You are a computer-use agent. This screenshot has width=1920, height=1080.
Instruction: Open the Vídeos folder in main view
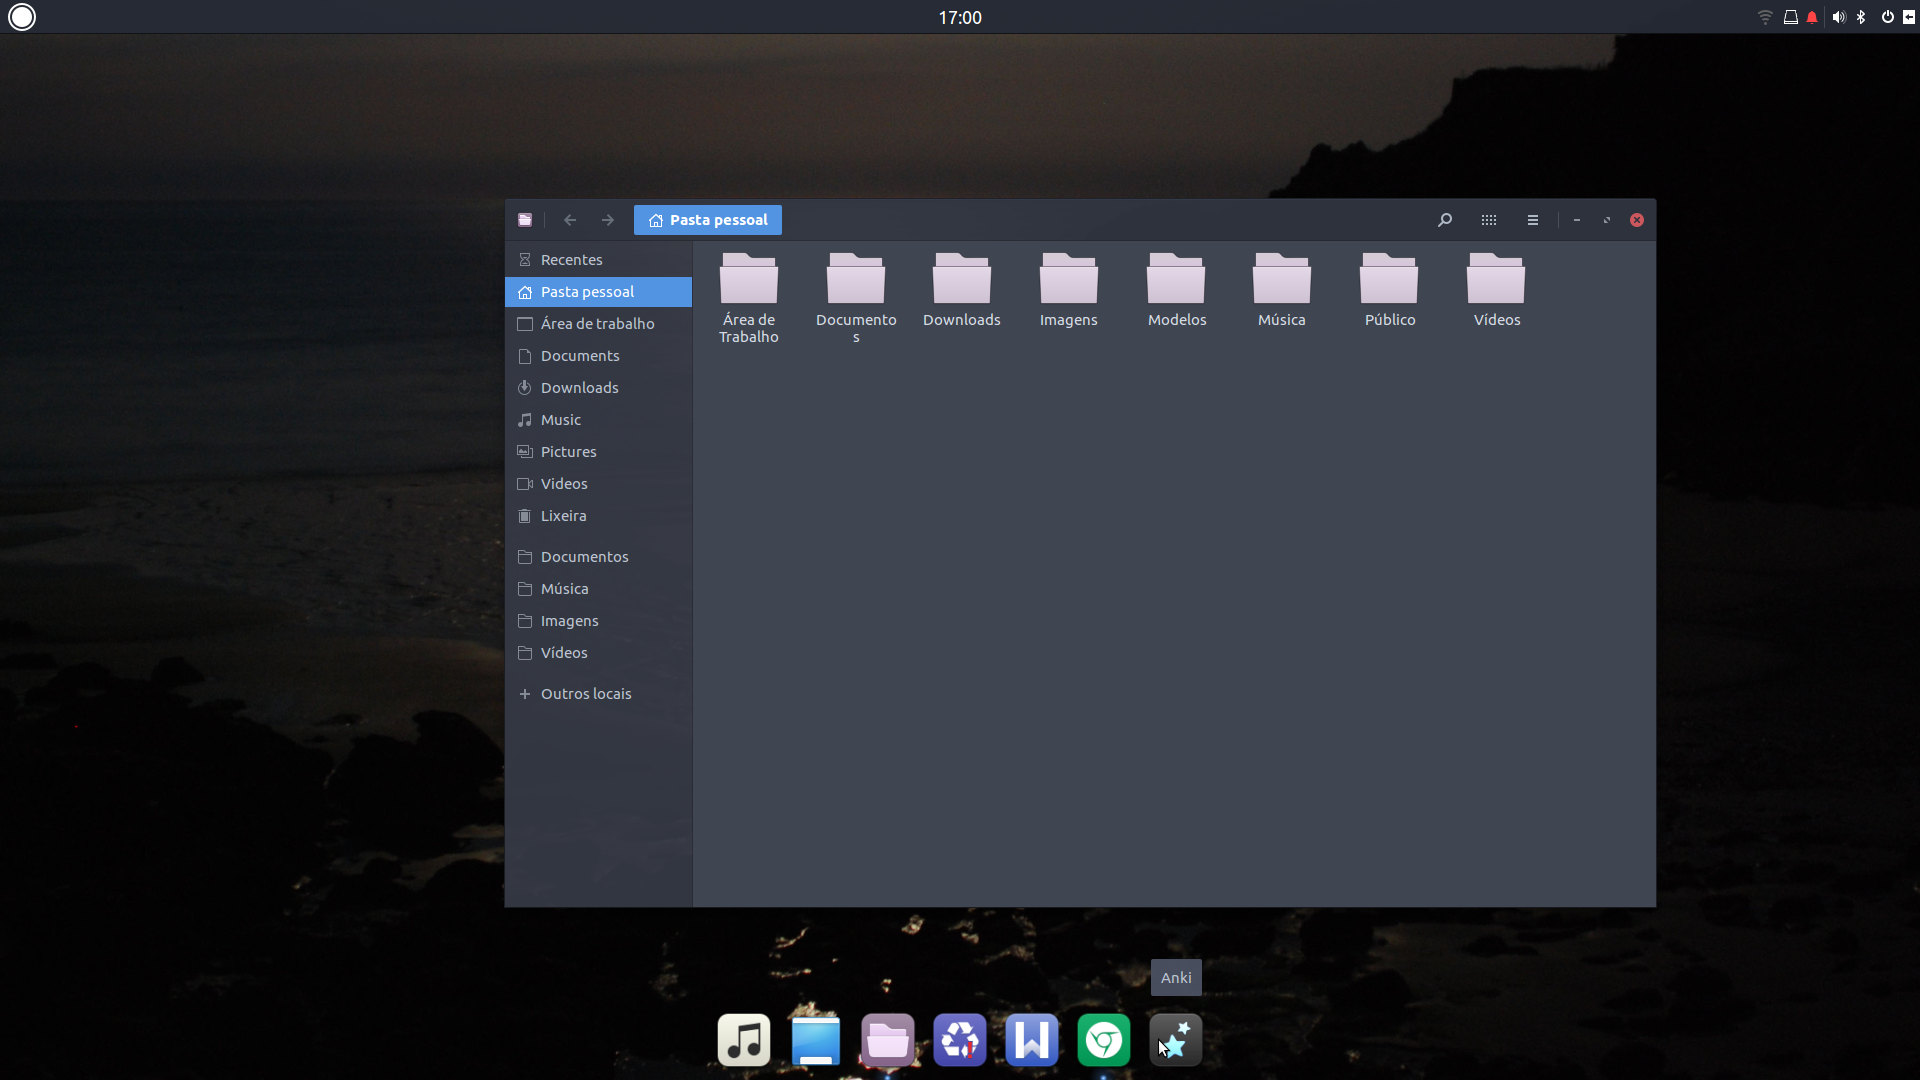1496,290
